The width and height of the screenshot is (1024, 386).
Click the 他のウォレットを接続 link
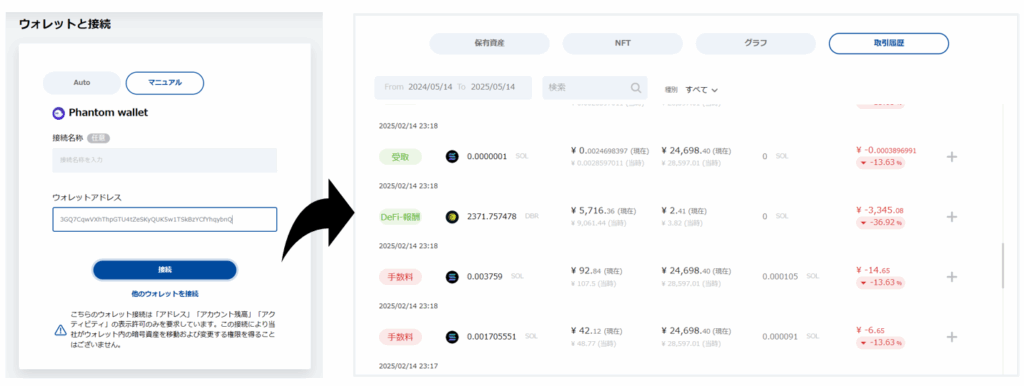pos(165,294)
